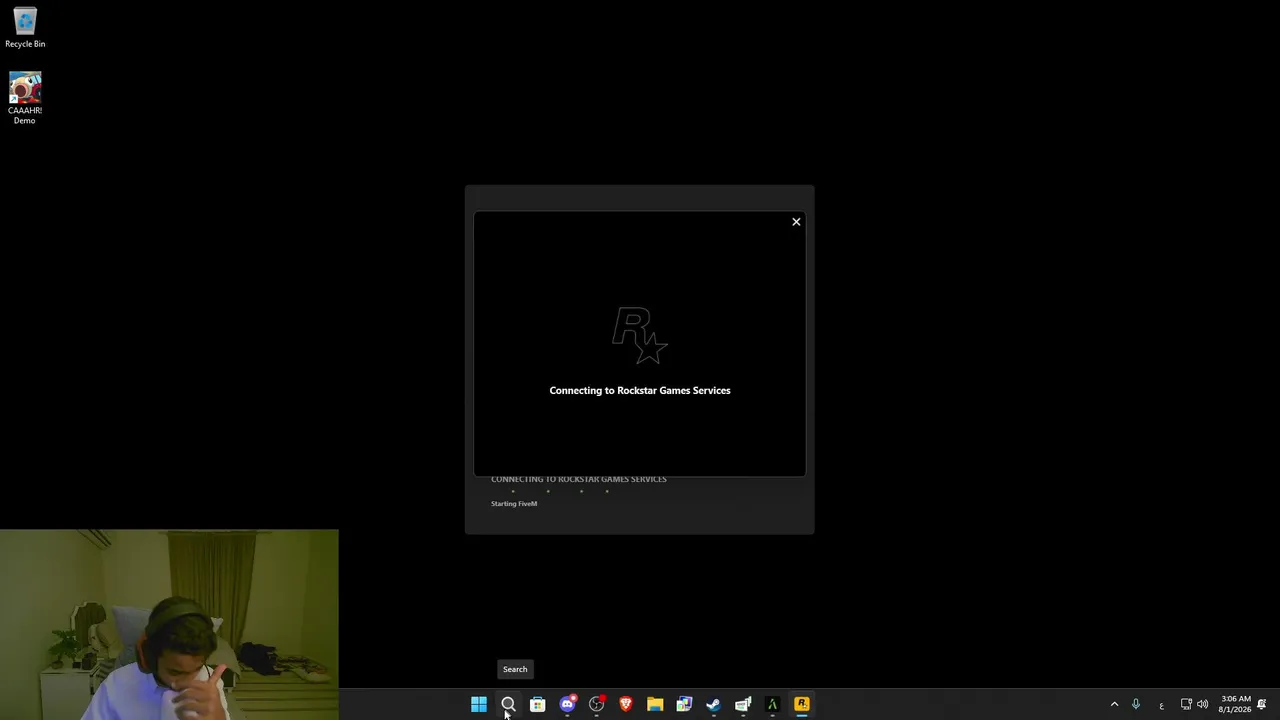Click the webcam overlay preview
This screenshot has height=720, width=1280.
click(x=169, y=625)
